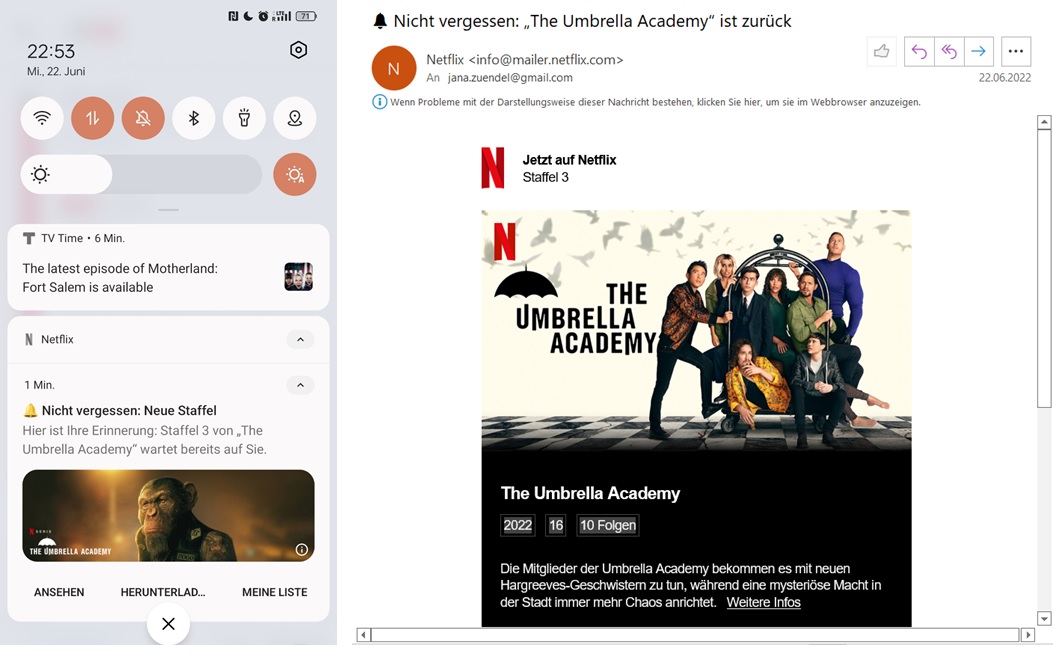Tap the X dismiss button below notifications
Viewport: 1053px width, 656px height.
pos(169,624)
